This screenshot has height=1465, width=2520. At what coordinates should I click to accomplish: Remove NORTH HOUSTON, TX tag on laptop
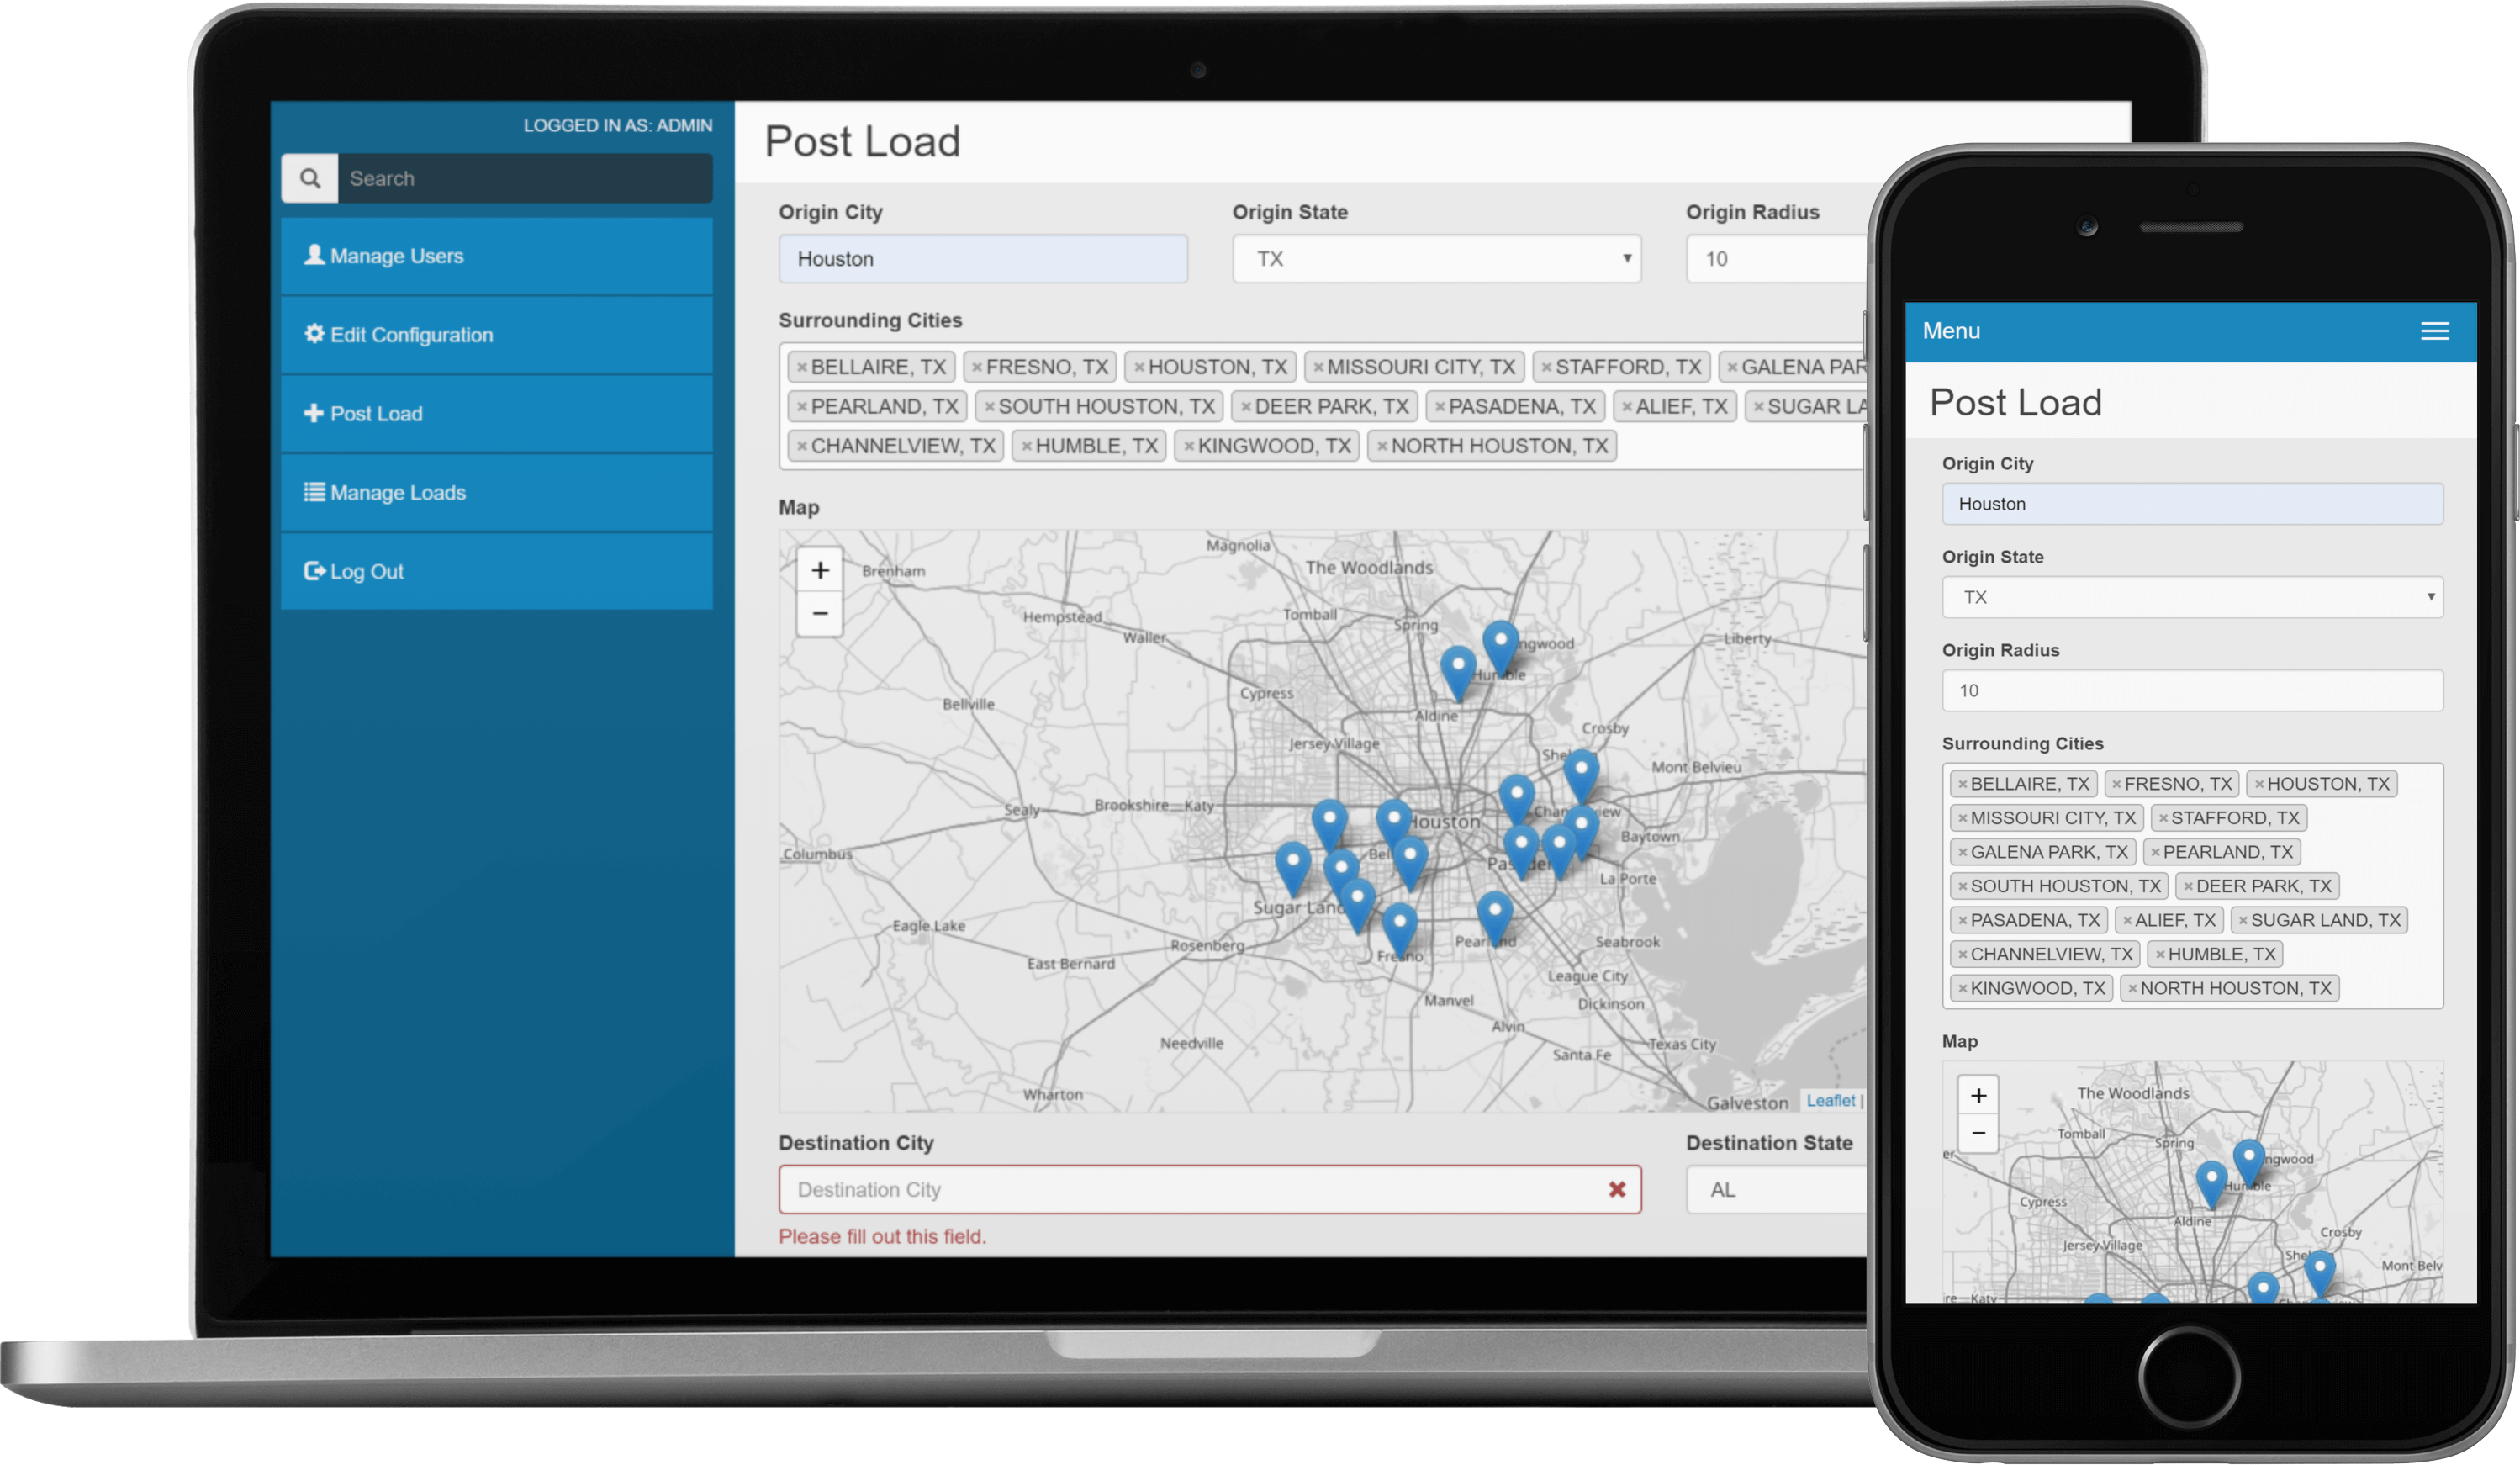(1382, 446)
